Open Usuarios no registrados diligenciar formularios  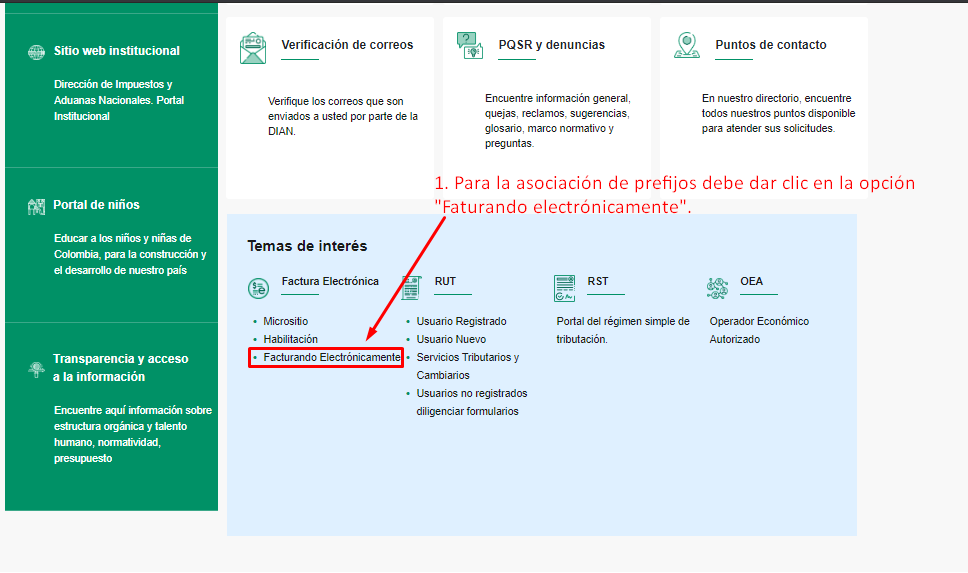(472, 402)
